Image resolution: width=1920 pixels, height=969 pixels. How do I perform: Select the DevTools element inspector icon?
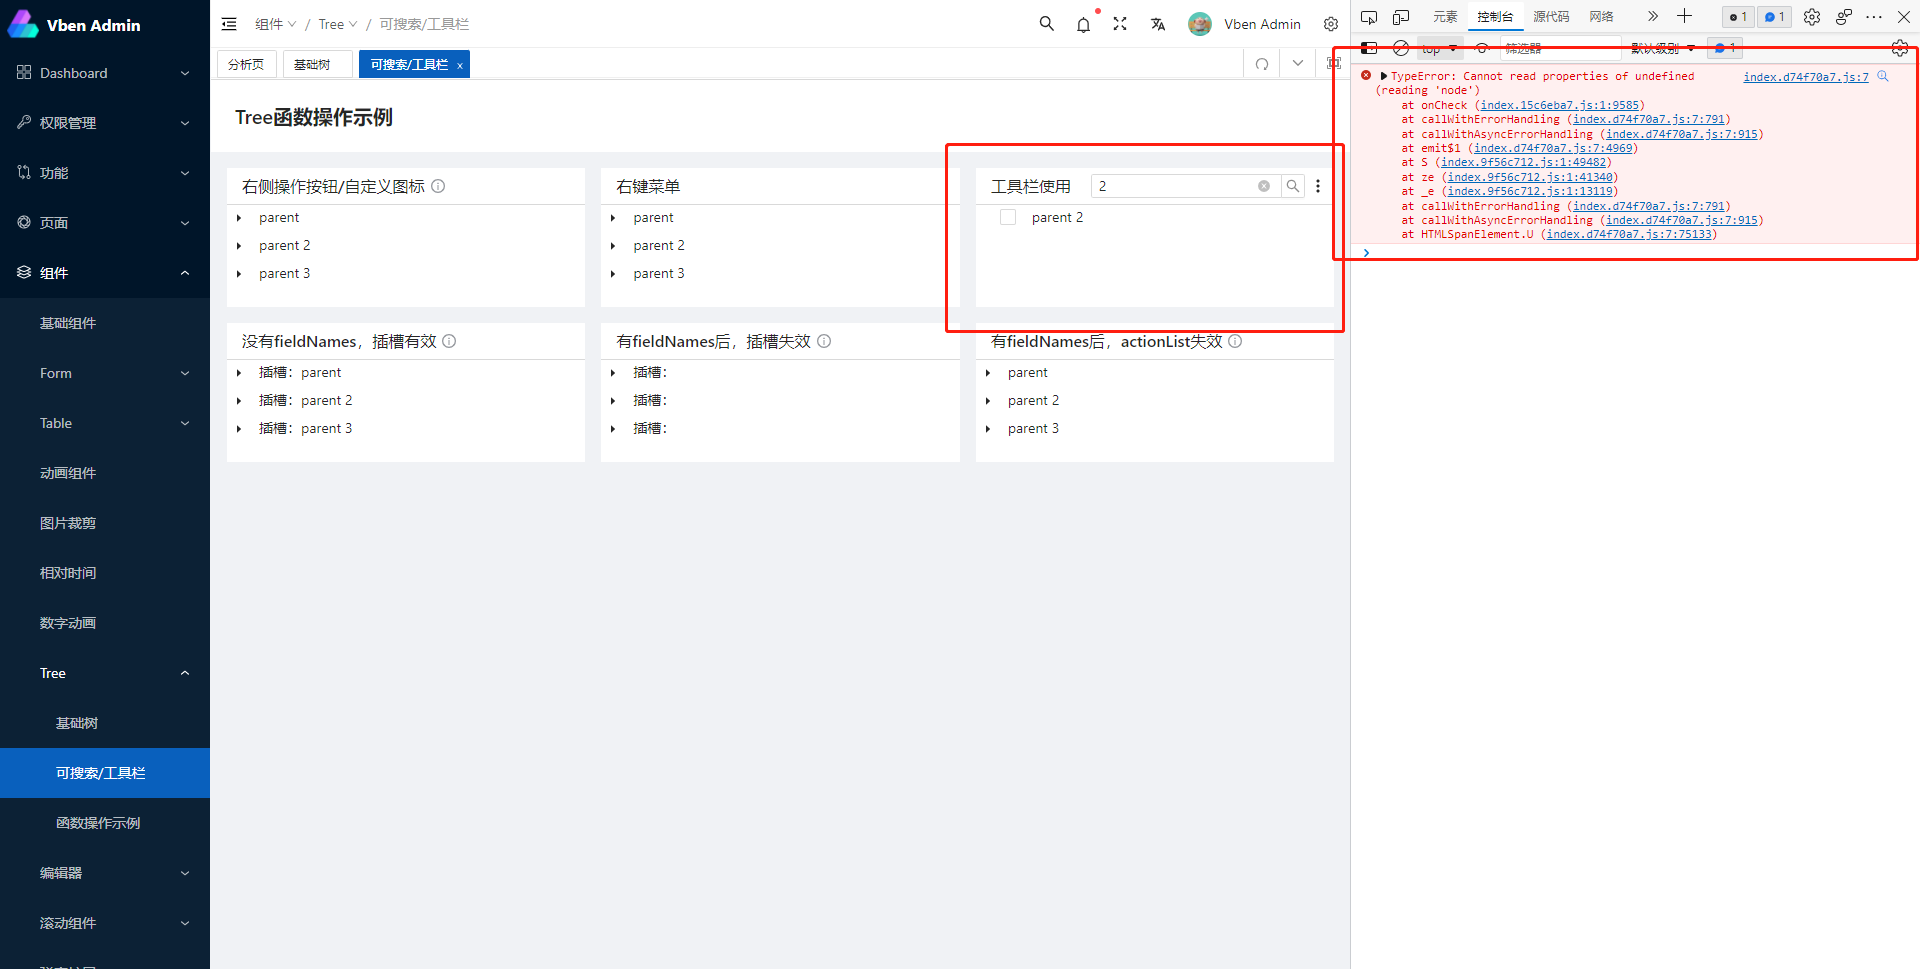(1369, 16)
